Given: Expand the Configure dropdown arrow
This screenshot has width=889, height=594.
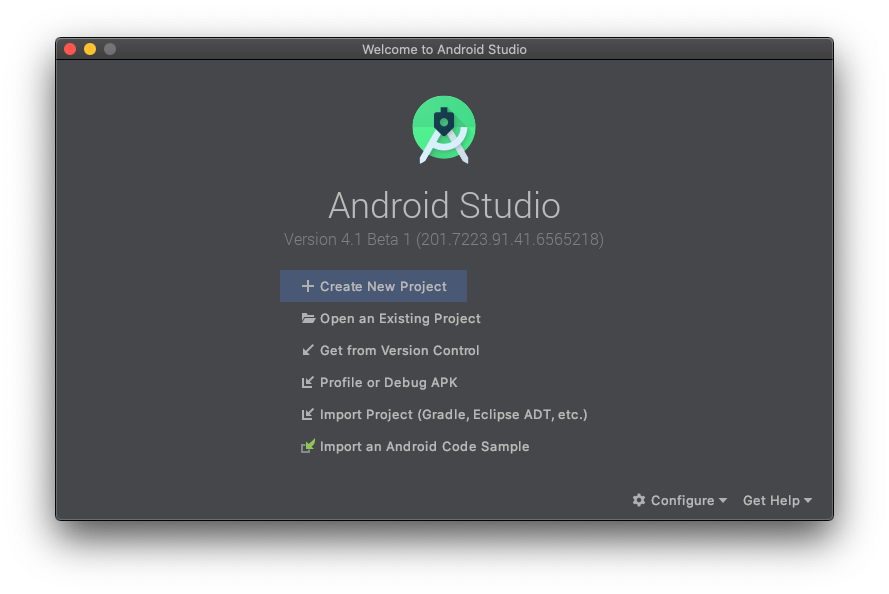Looking at the screenshot, I should click(x=722, y=501).
